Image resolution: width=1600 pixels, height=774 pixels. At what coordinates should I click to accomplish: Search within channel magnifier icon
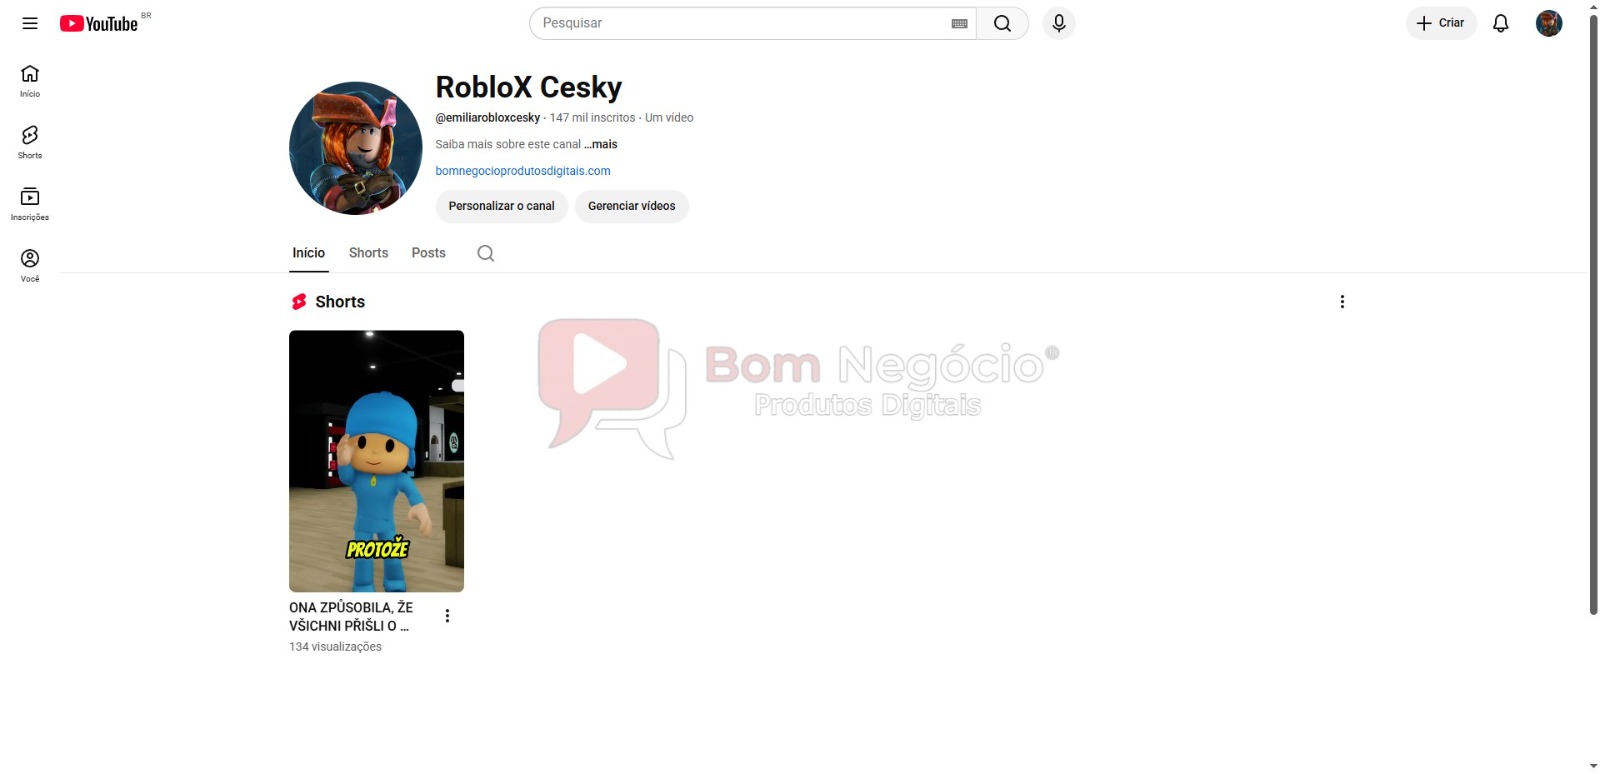(x=486, y=253)
